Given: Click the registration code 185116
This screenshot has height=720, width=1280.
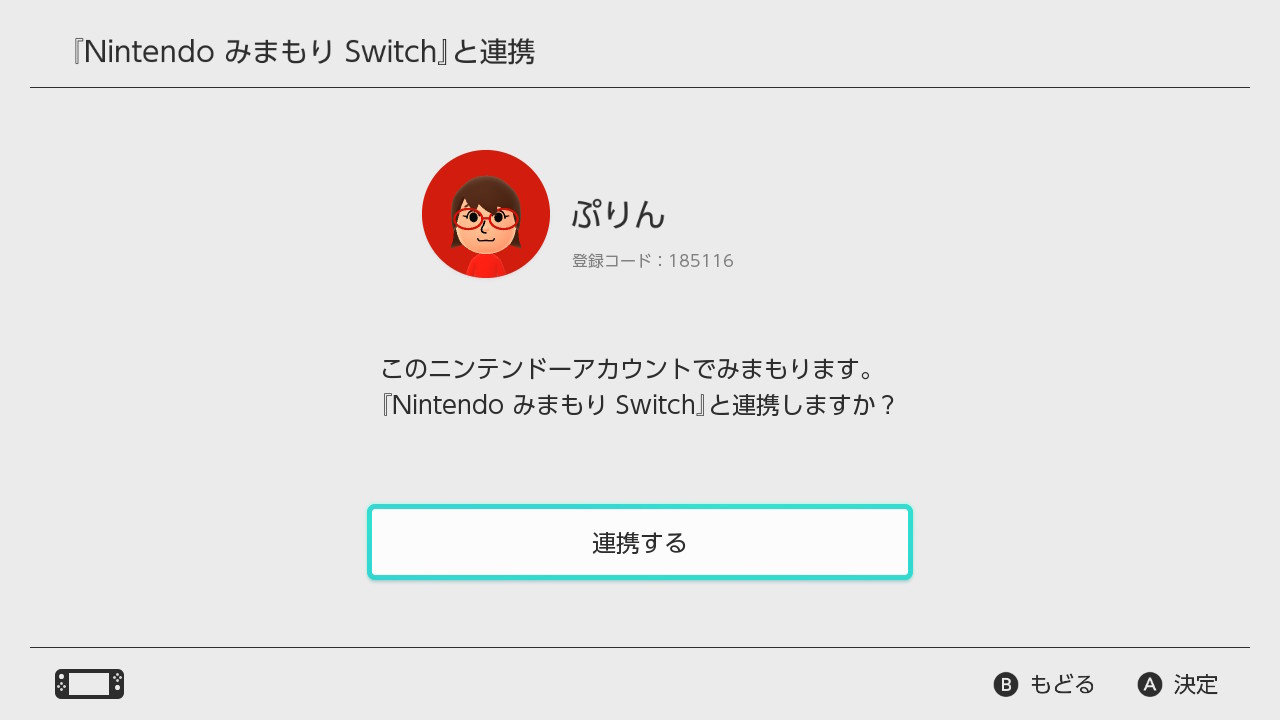Looking at the screenshot, I should [701, 261].
